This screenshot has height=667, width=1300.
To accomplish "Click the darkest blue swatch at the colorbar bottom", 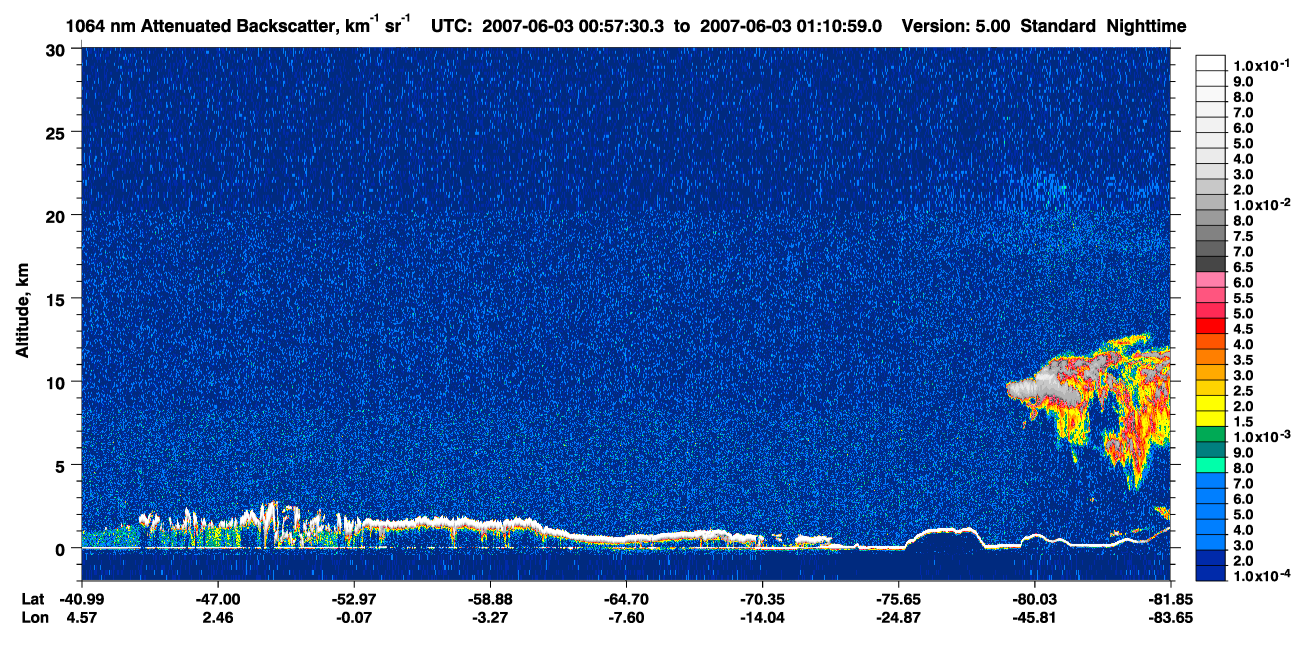I will pyautogui.click(x=1211, y=574).
